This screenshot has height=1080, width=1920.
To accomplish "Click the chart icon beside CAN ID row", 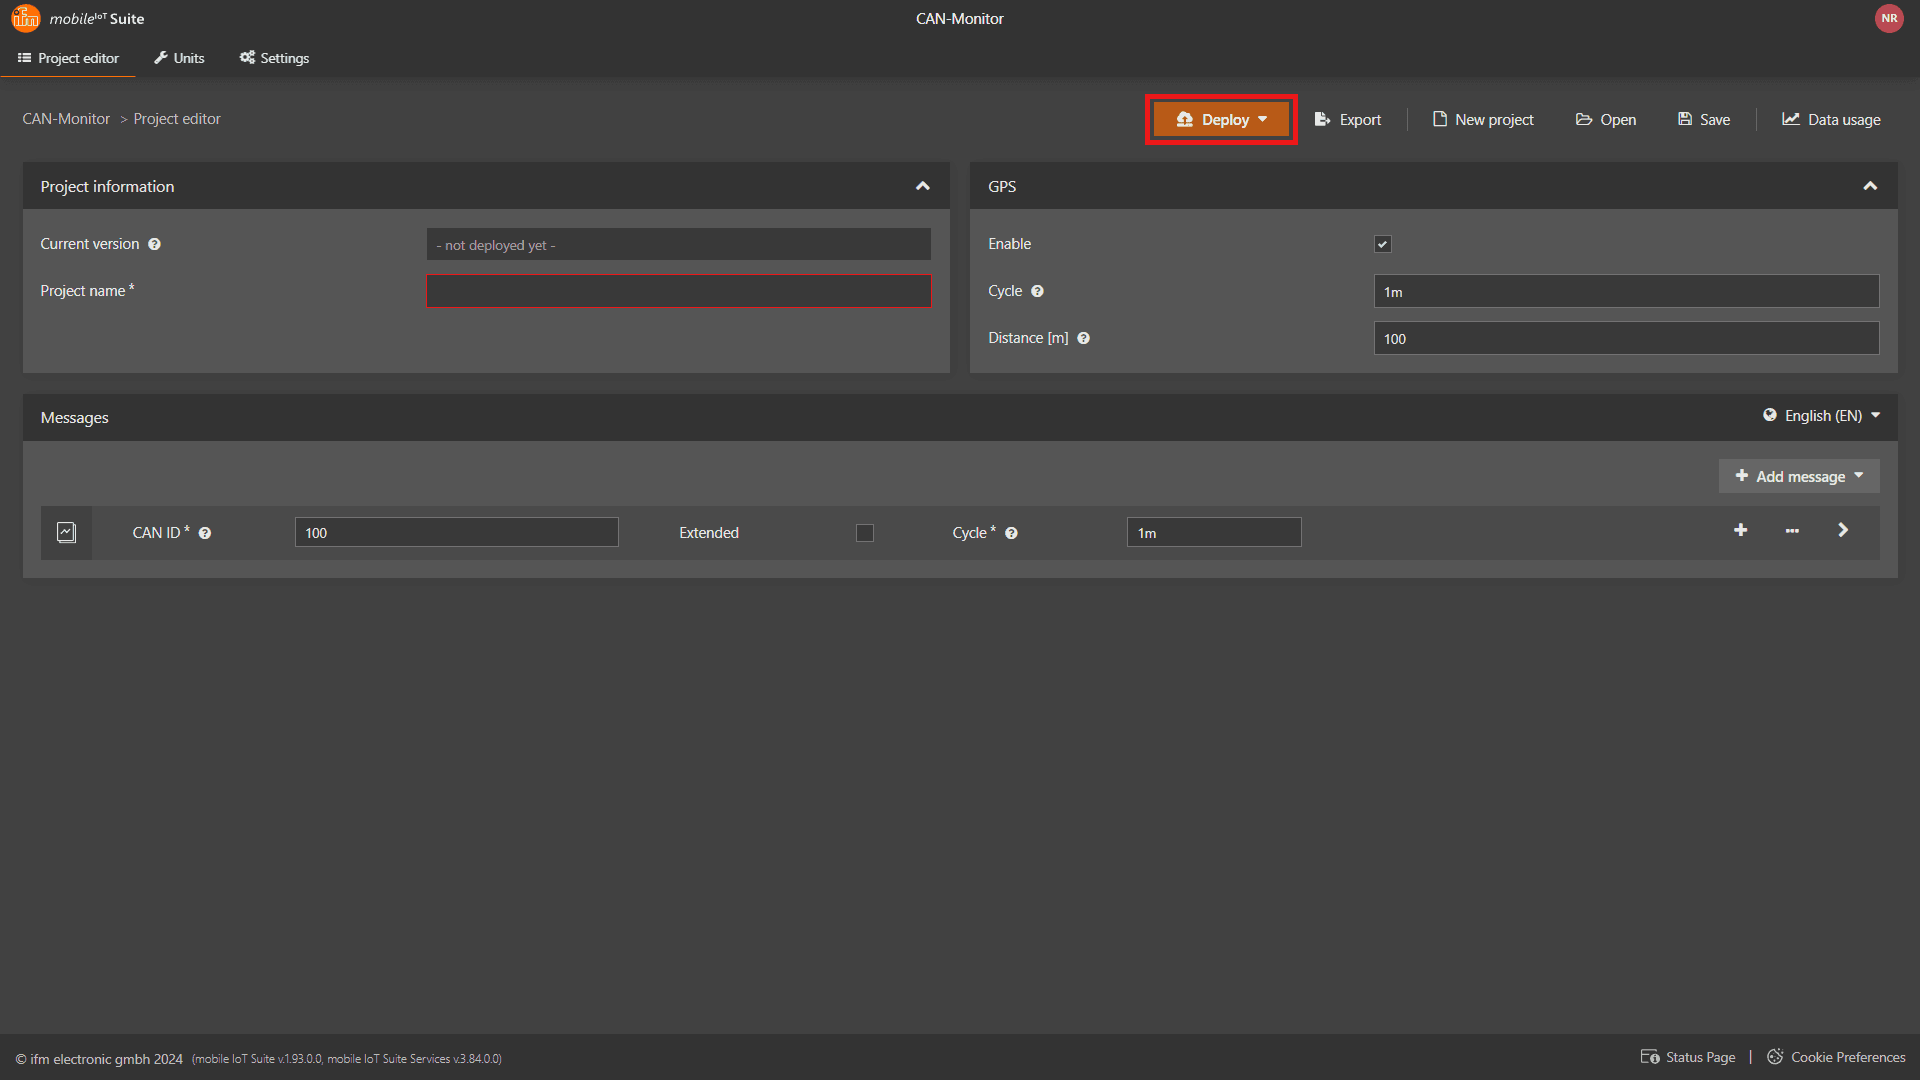I will [x=66, y=532].
